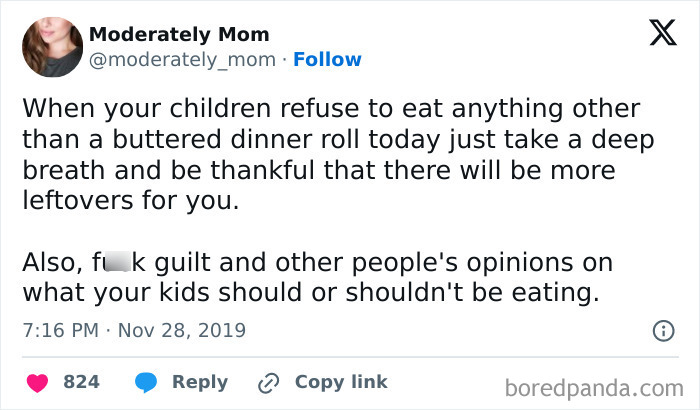
Task: Click the tweet's first paragraph about children
Action: pyautogui.click(x=332, y=153)
